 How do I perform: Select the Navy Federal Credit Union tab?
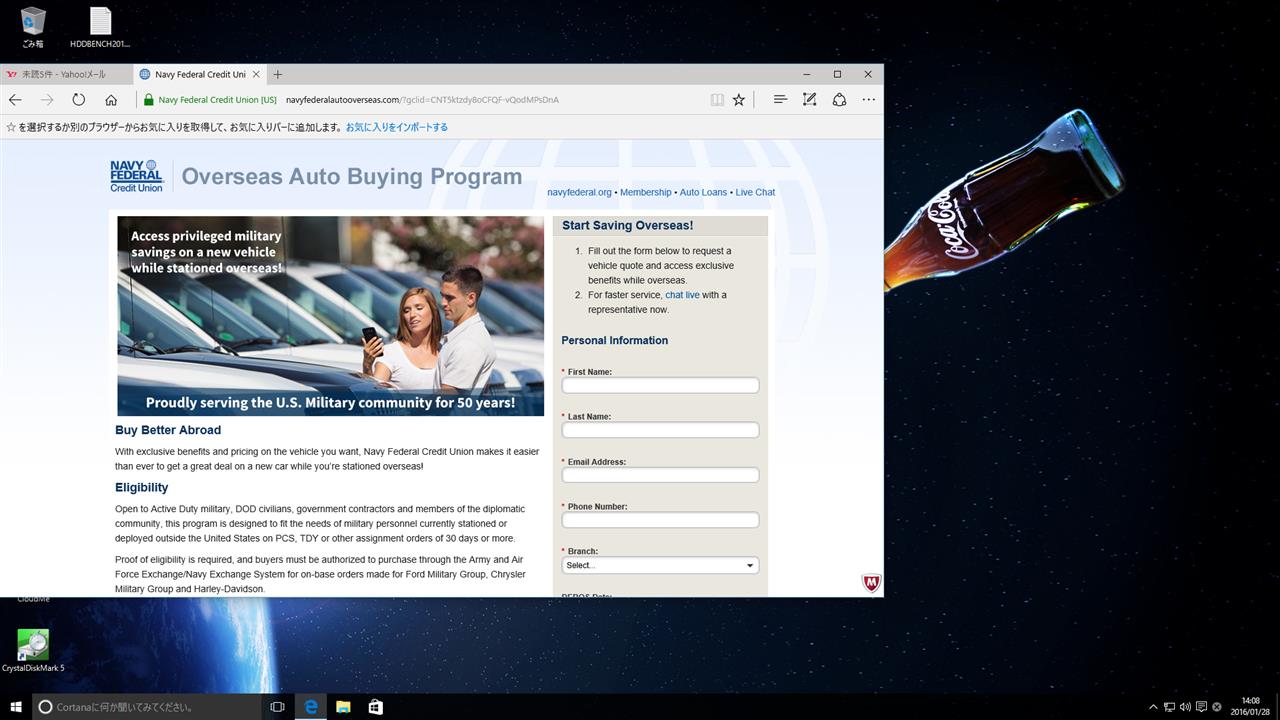coord(199,74)
